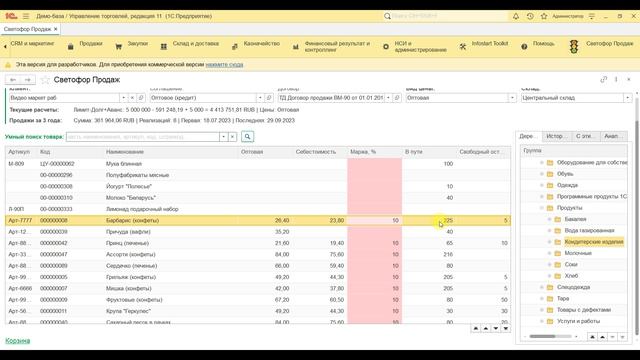
Task: Open the main hamburger menu
Action: (x=26, y=16)
